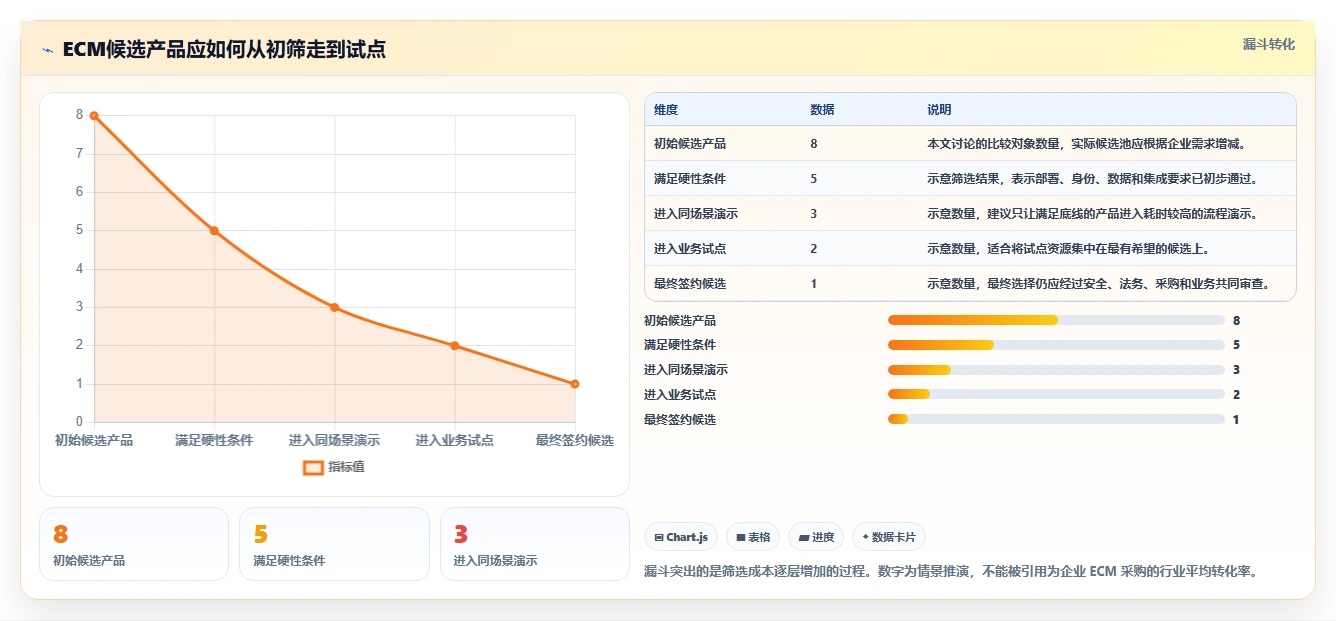The height and width of the screenshot is (621, 1336).
Task: Click the lightning icon beside the ECM title
Action: pyautogui.click(x=47, y=50)
